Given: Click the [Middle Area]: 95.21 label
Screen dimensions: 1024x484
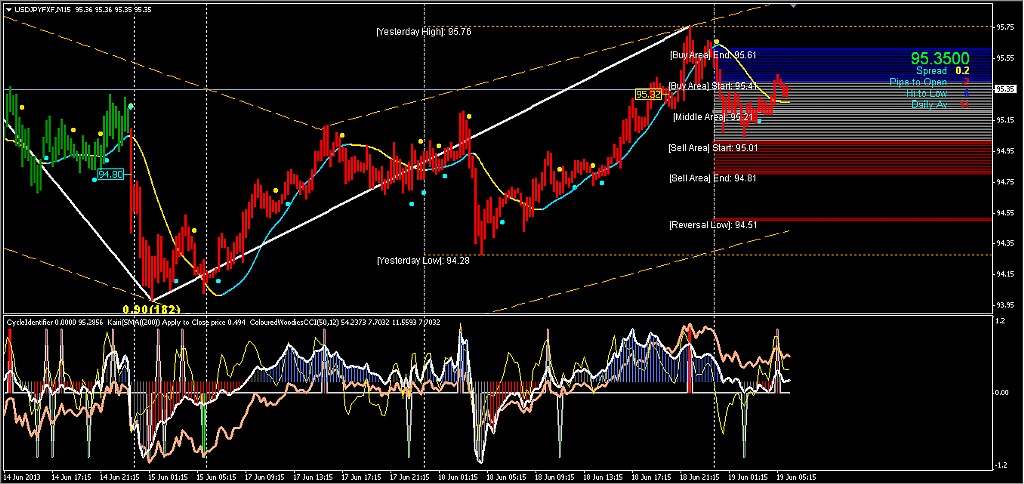Looking at the screenshot, I should click(x=714, y=116).
